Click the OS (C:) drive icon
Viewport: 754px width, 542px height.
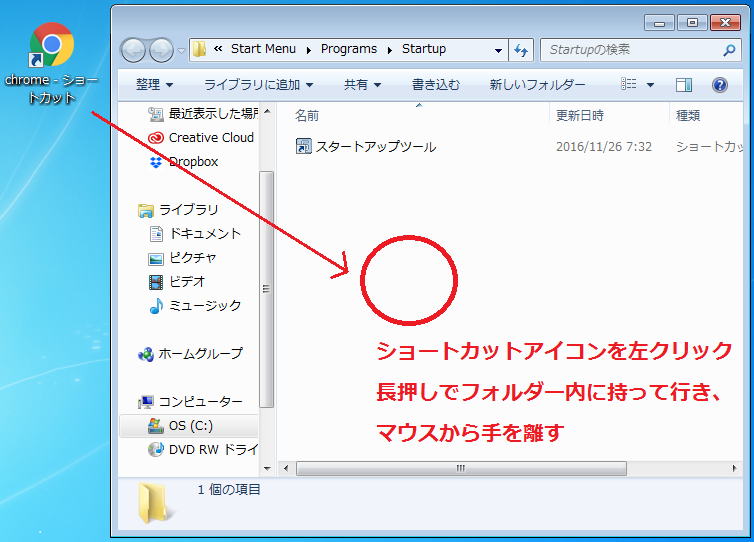(x=156, y=426)
